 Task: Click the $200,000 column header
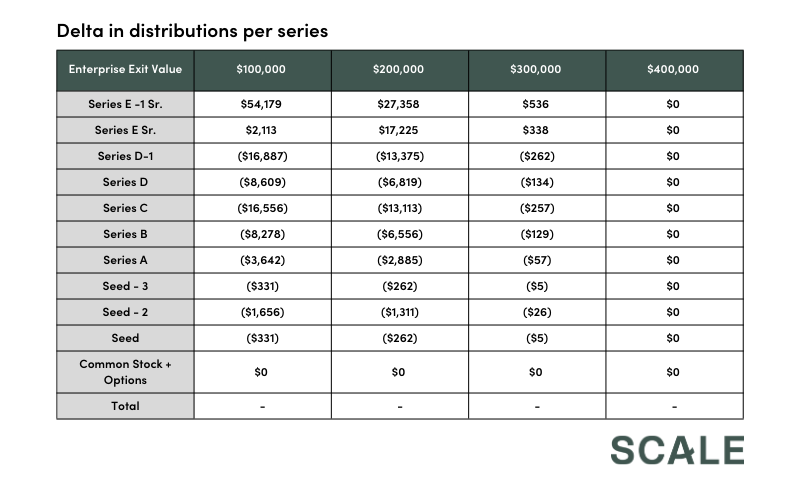tap(399, 70)
